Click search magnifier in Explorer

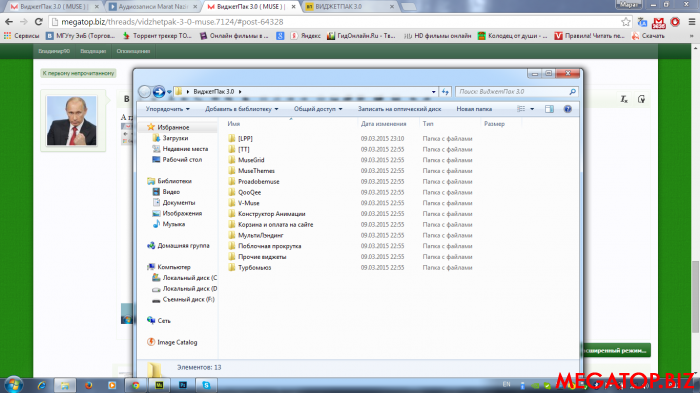(572, 92)
